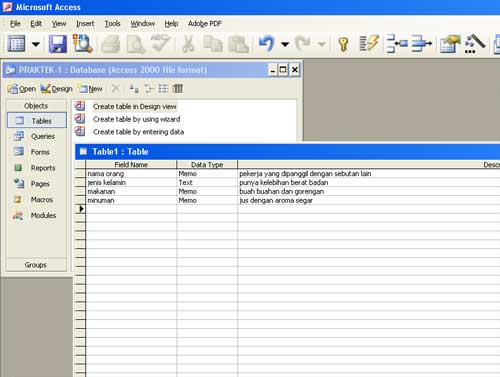Image resolution: width=500 pixels, height=377 pixels.
Task: Open the Properties toolbar icon
Action: click(450, 44)
